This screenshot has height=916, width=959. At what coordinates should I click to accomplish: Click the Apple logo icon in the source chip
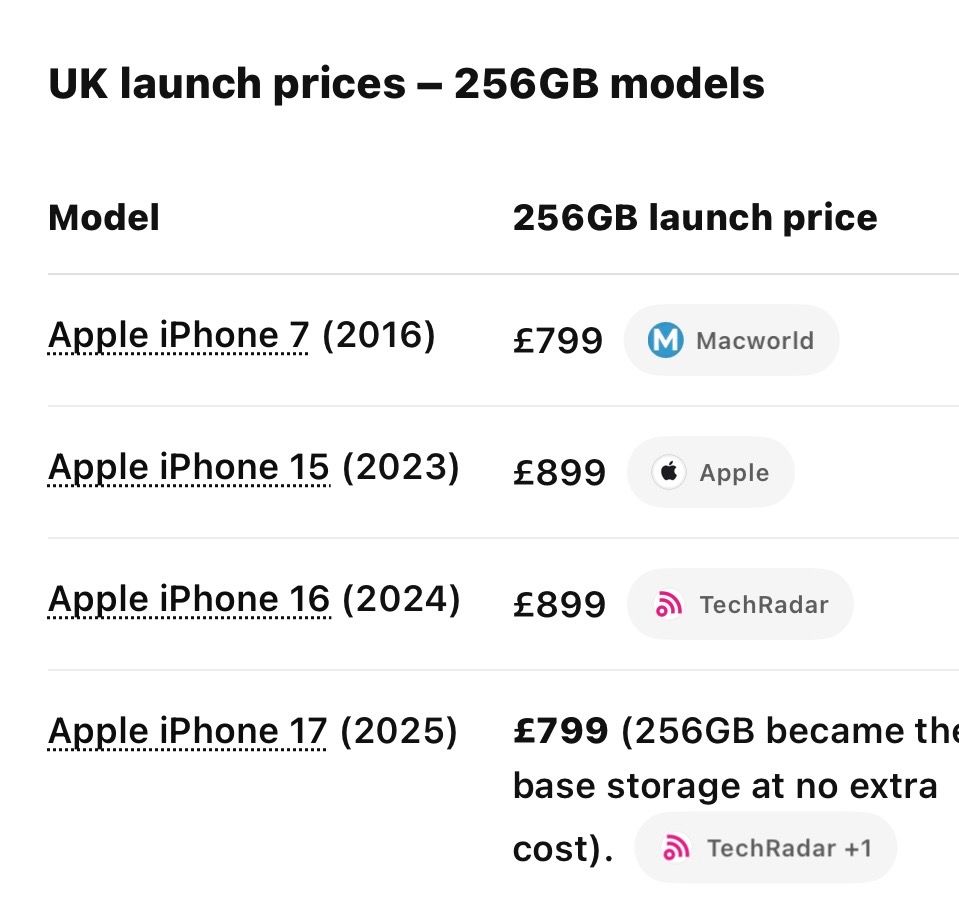click(669, 472)
